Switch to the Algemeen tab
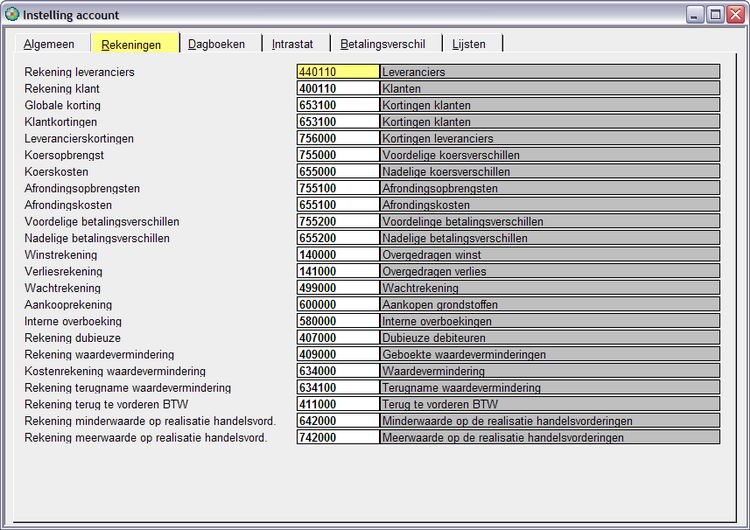The height and width of the screenshot is (530, 750). click(49, 44)
